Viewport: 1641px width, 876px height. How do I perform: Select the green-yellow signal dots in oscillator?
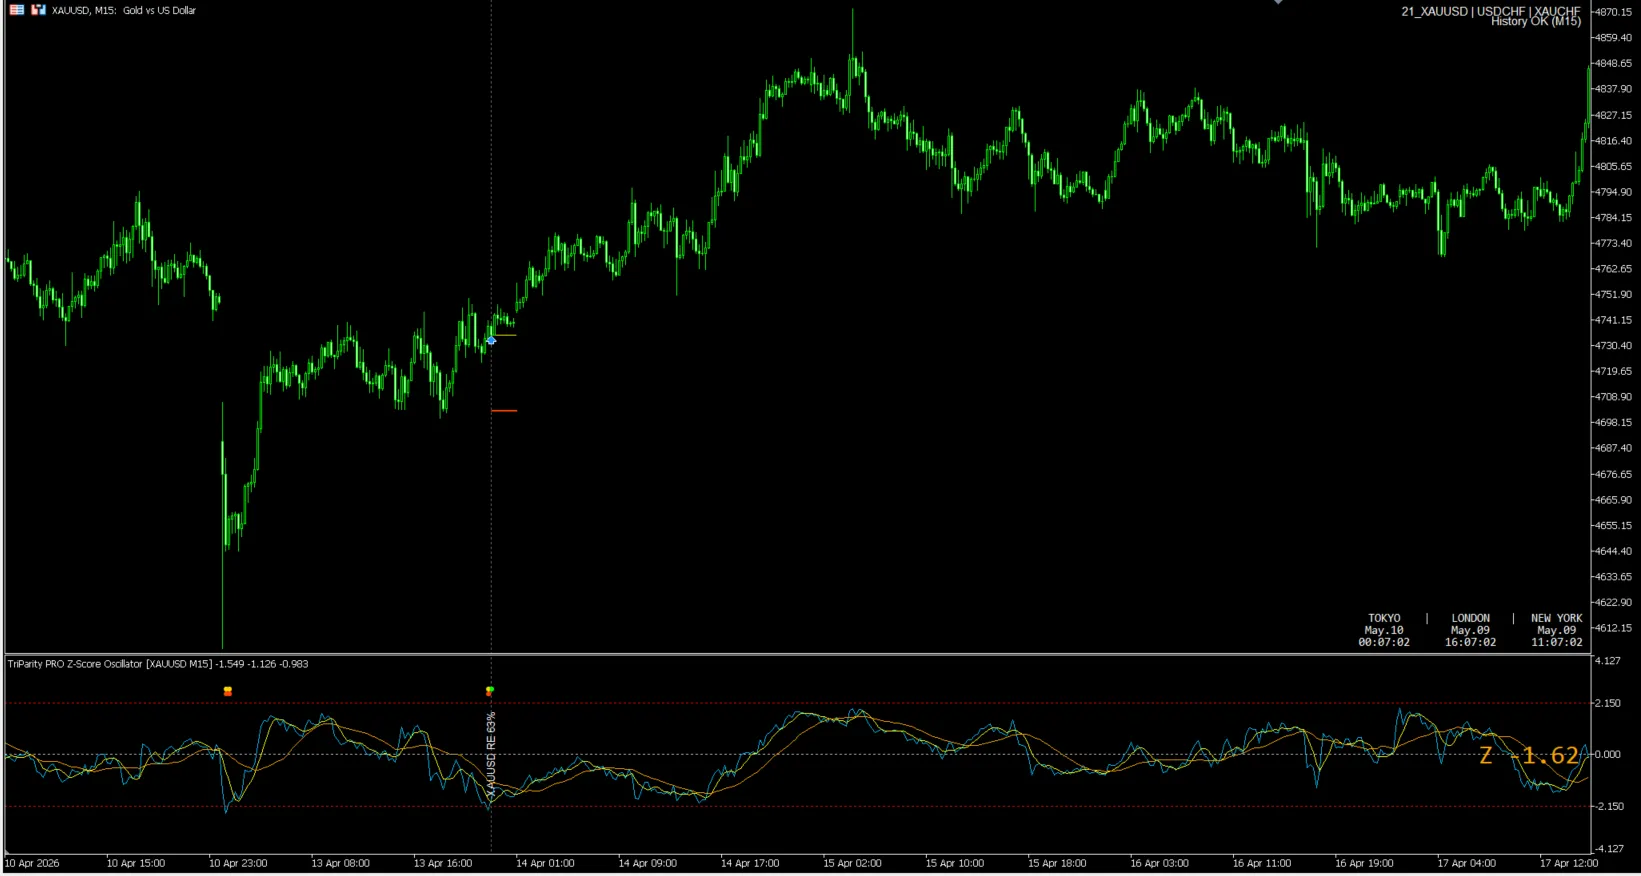[x=490, y=691]
